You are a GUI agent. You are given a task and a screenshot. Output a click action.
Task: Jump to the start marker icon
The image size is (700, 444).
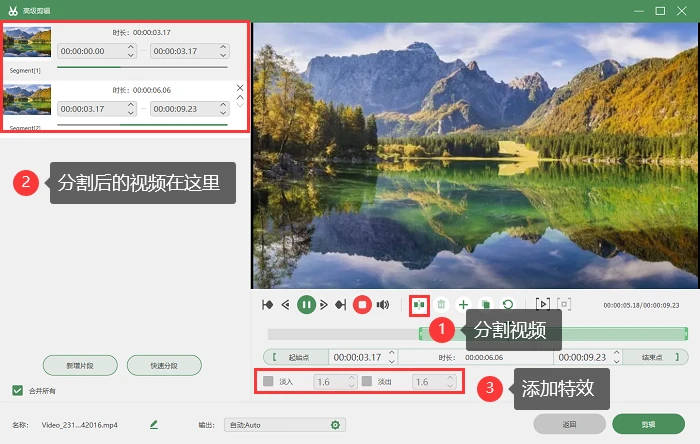(268, 305)
